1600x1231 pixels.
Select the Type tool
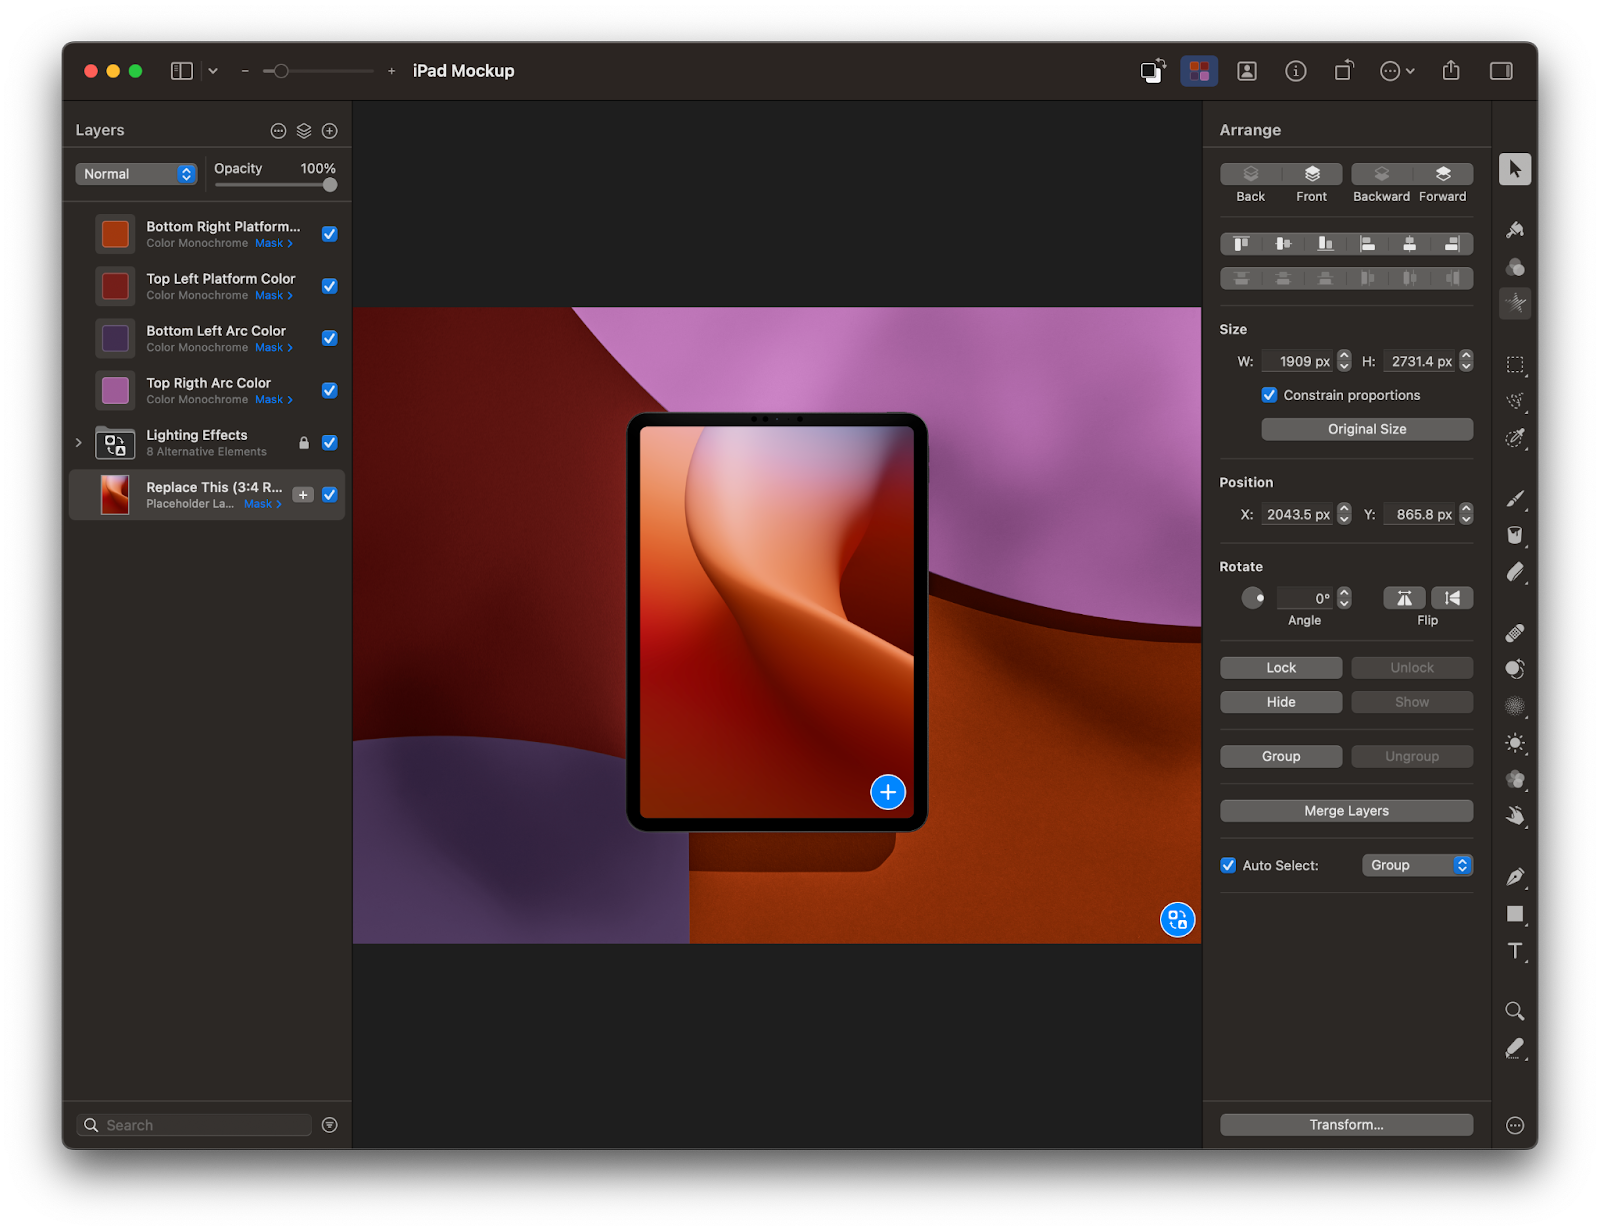click(1514, 951)
